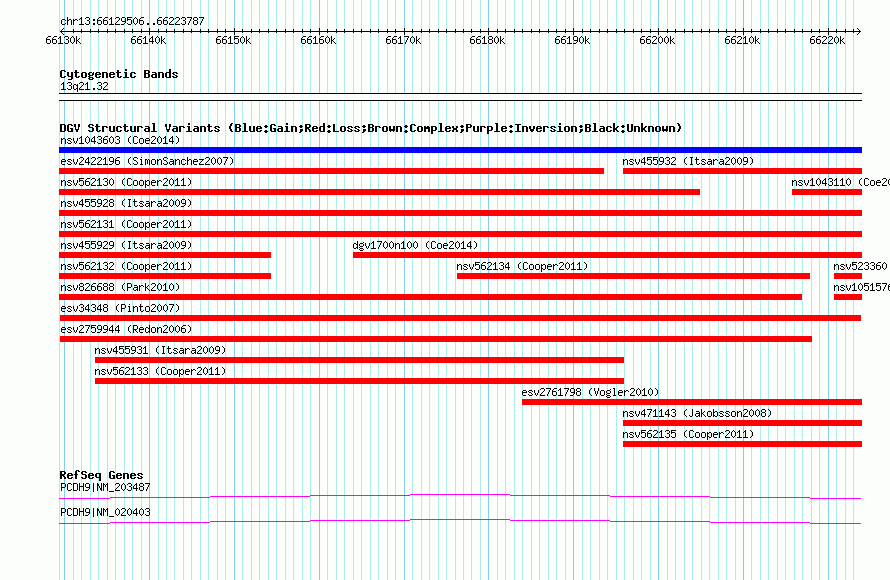
Task: Click the short red nsv1043110 bar
Action: 827,192
